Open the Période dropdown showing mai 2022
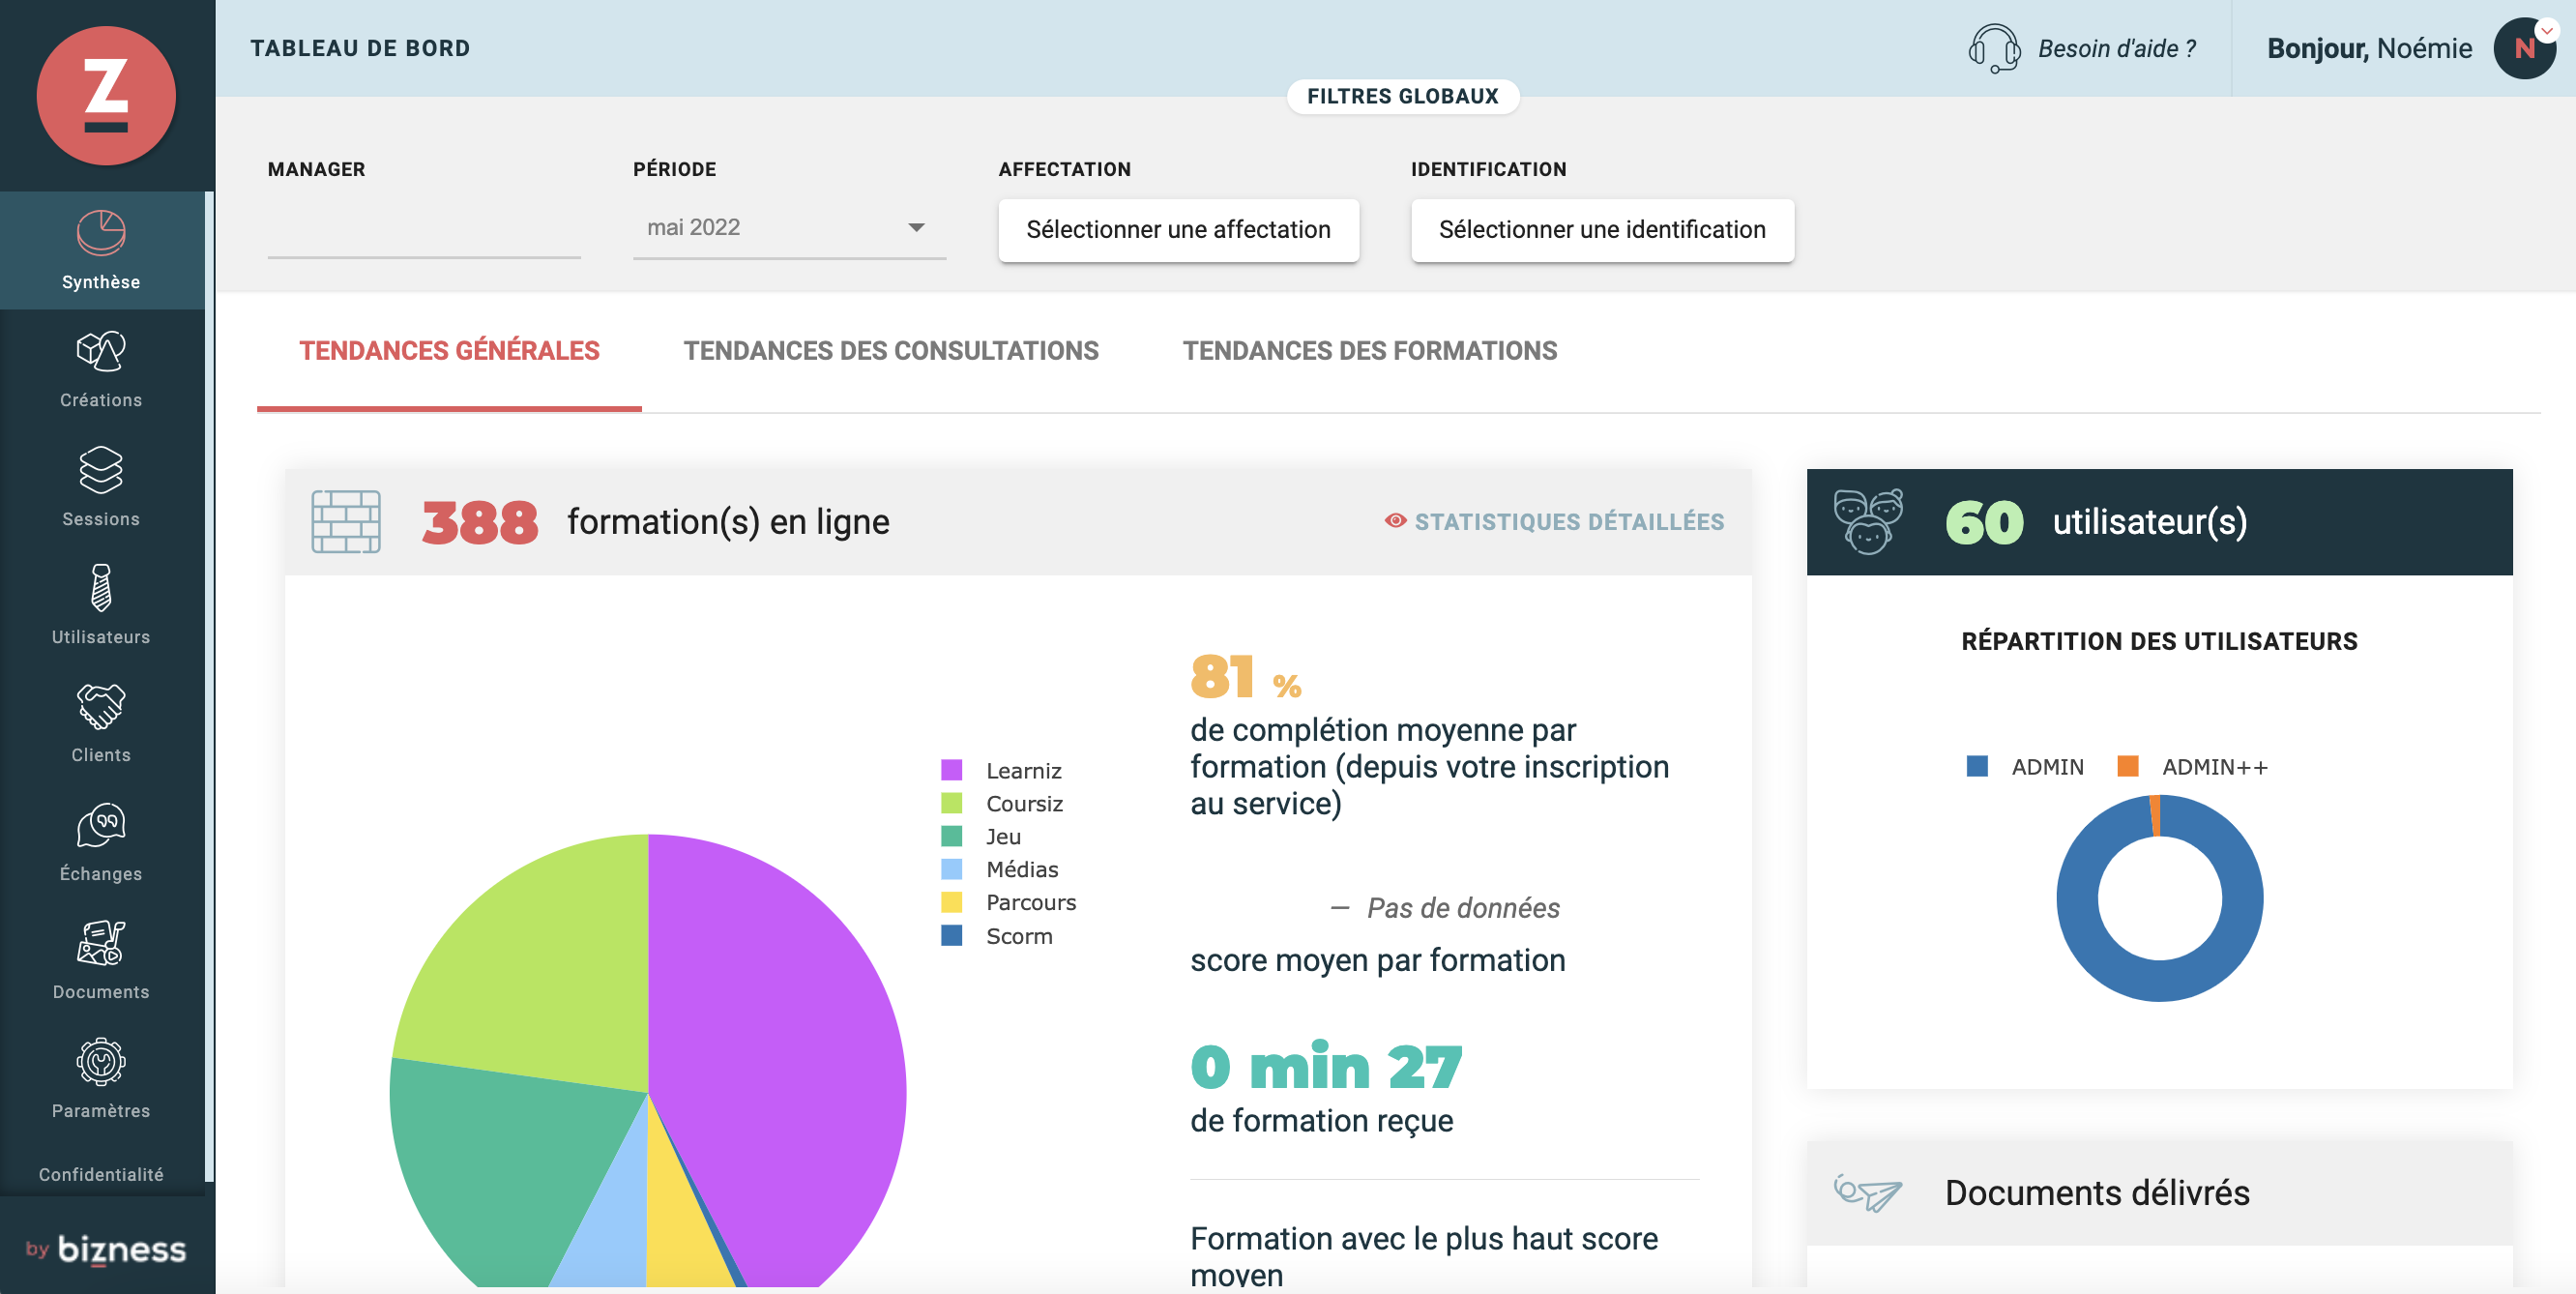This screenshot has height=1294, width=2576. click(789, 228)
